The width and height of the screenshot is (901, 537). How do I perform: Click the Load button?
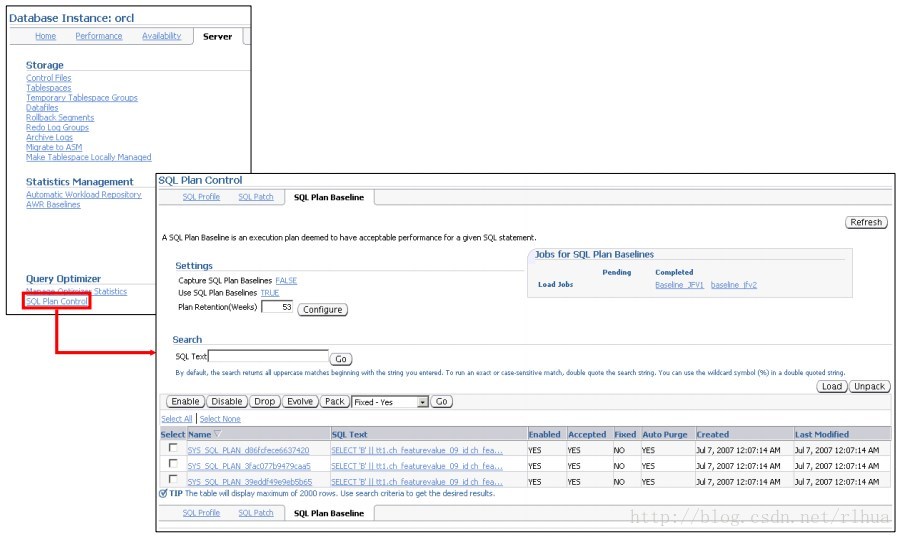(831, 387)
